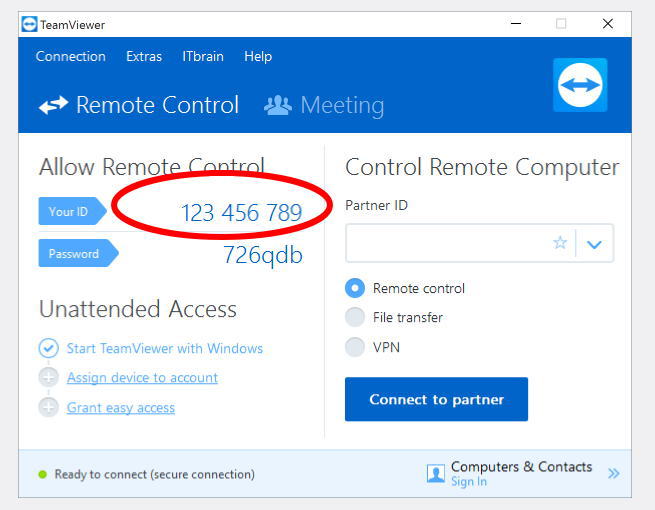Click the Remote Control arrows icon
This screenshot has width=655, height=510.
pyautogui.click(x=53, y=105)
